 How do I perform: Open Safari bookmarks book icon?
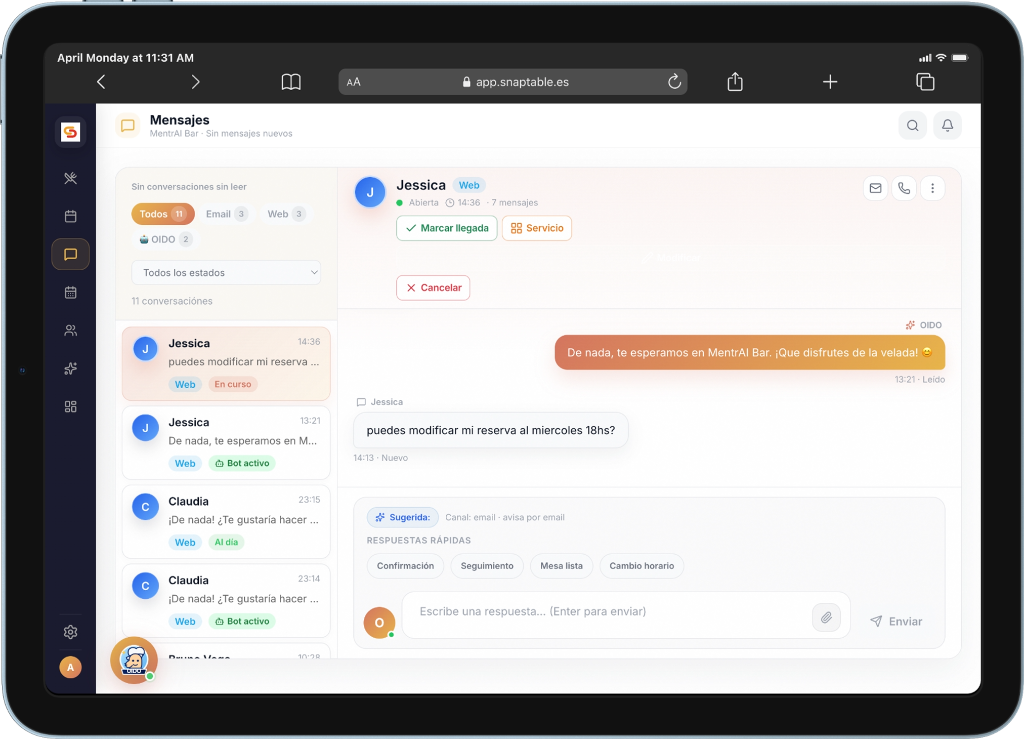(x=291, y=82)
